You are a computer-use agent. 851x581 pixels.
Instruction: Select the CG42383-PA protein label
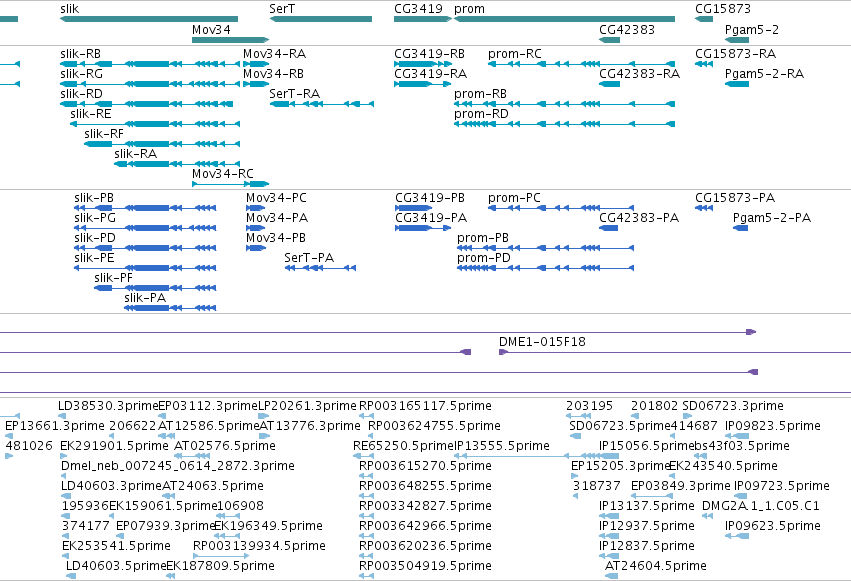tap(639, 218)
